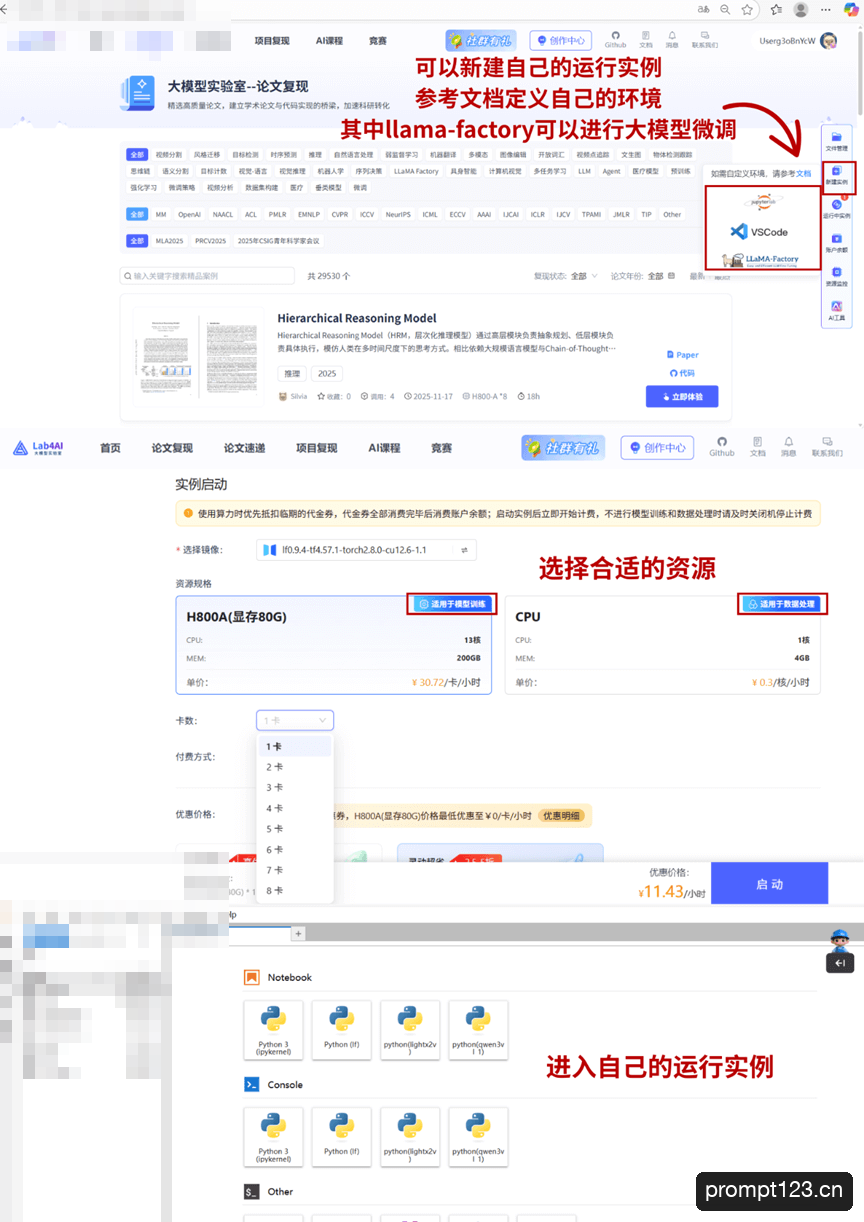The image size is (864, 1222).
Task: Click the 立即体验 button
Action: tap(682, 397)
